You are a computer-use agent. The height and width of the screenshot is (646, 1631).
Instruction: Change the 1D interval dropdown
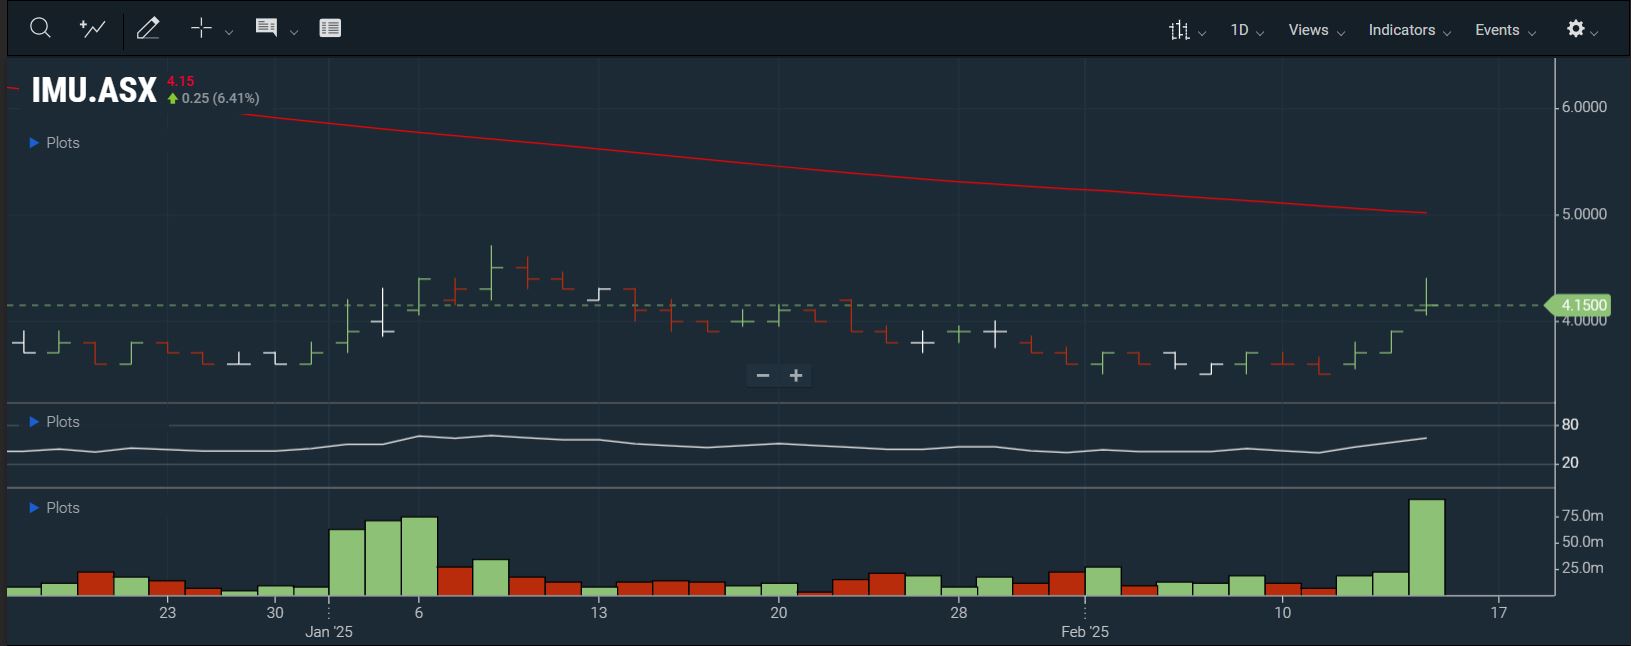click(x=1247, y=30)
